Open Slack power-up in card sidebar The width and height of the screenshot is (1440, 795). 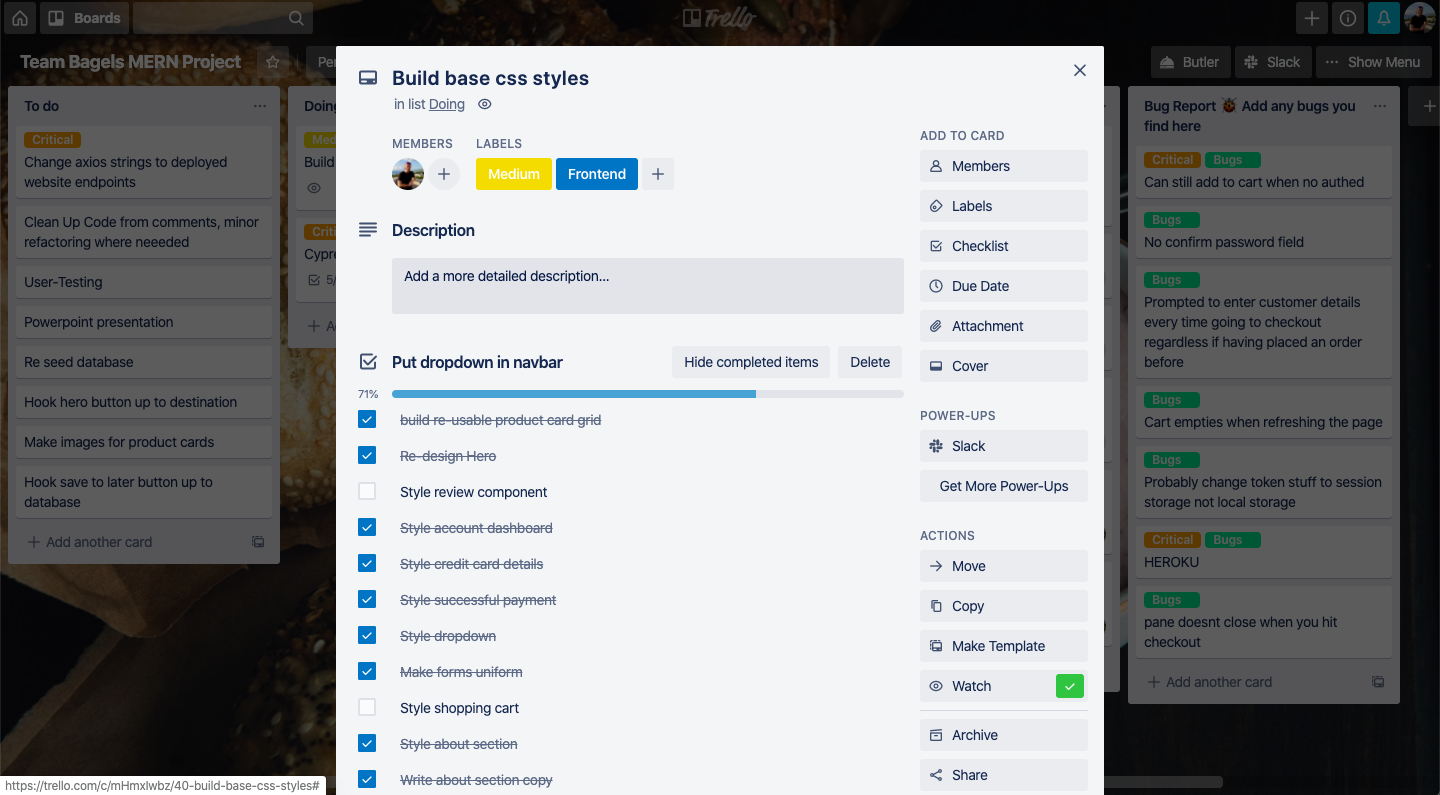coord(1004,446)
